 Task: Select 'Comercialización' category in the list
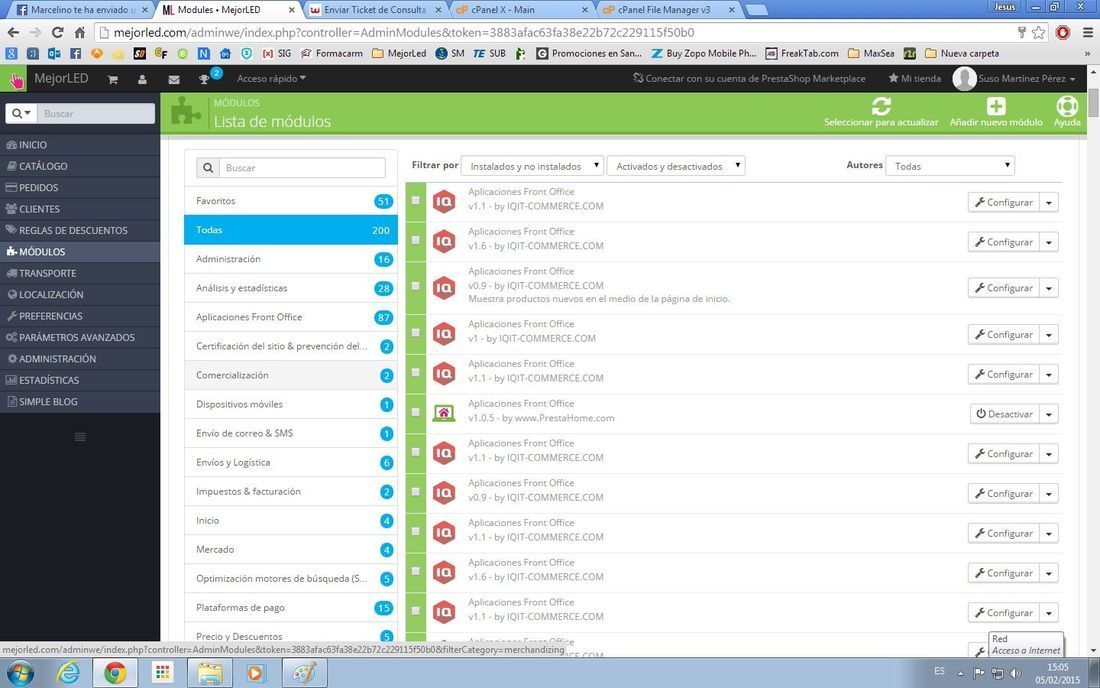[x=290, y=375]
